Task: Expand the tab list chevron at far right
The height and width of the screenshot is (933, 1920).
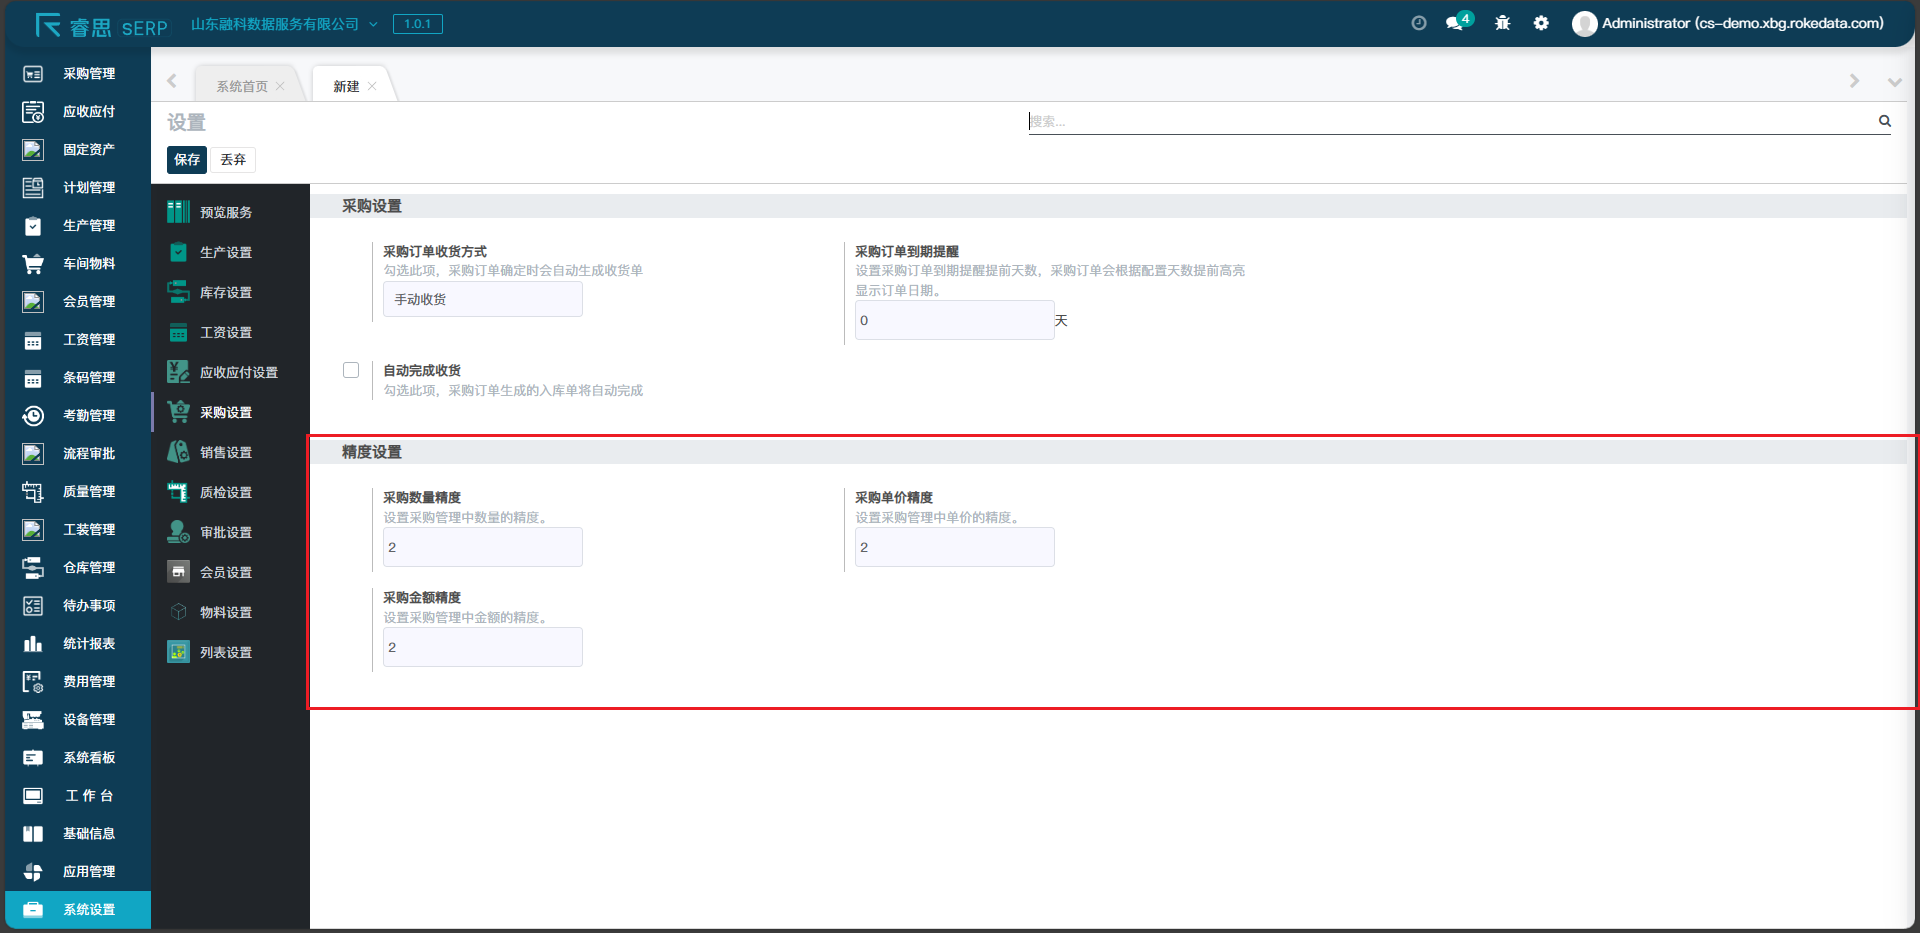Action: (1894, 82)
